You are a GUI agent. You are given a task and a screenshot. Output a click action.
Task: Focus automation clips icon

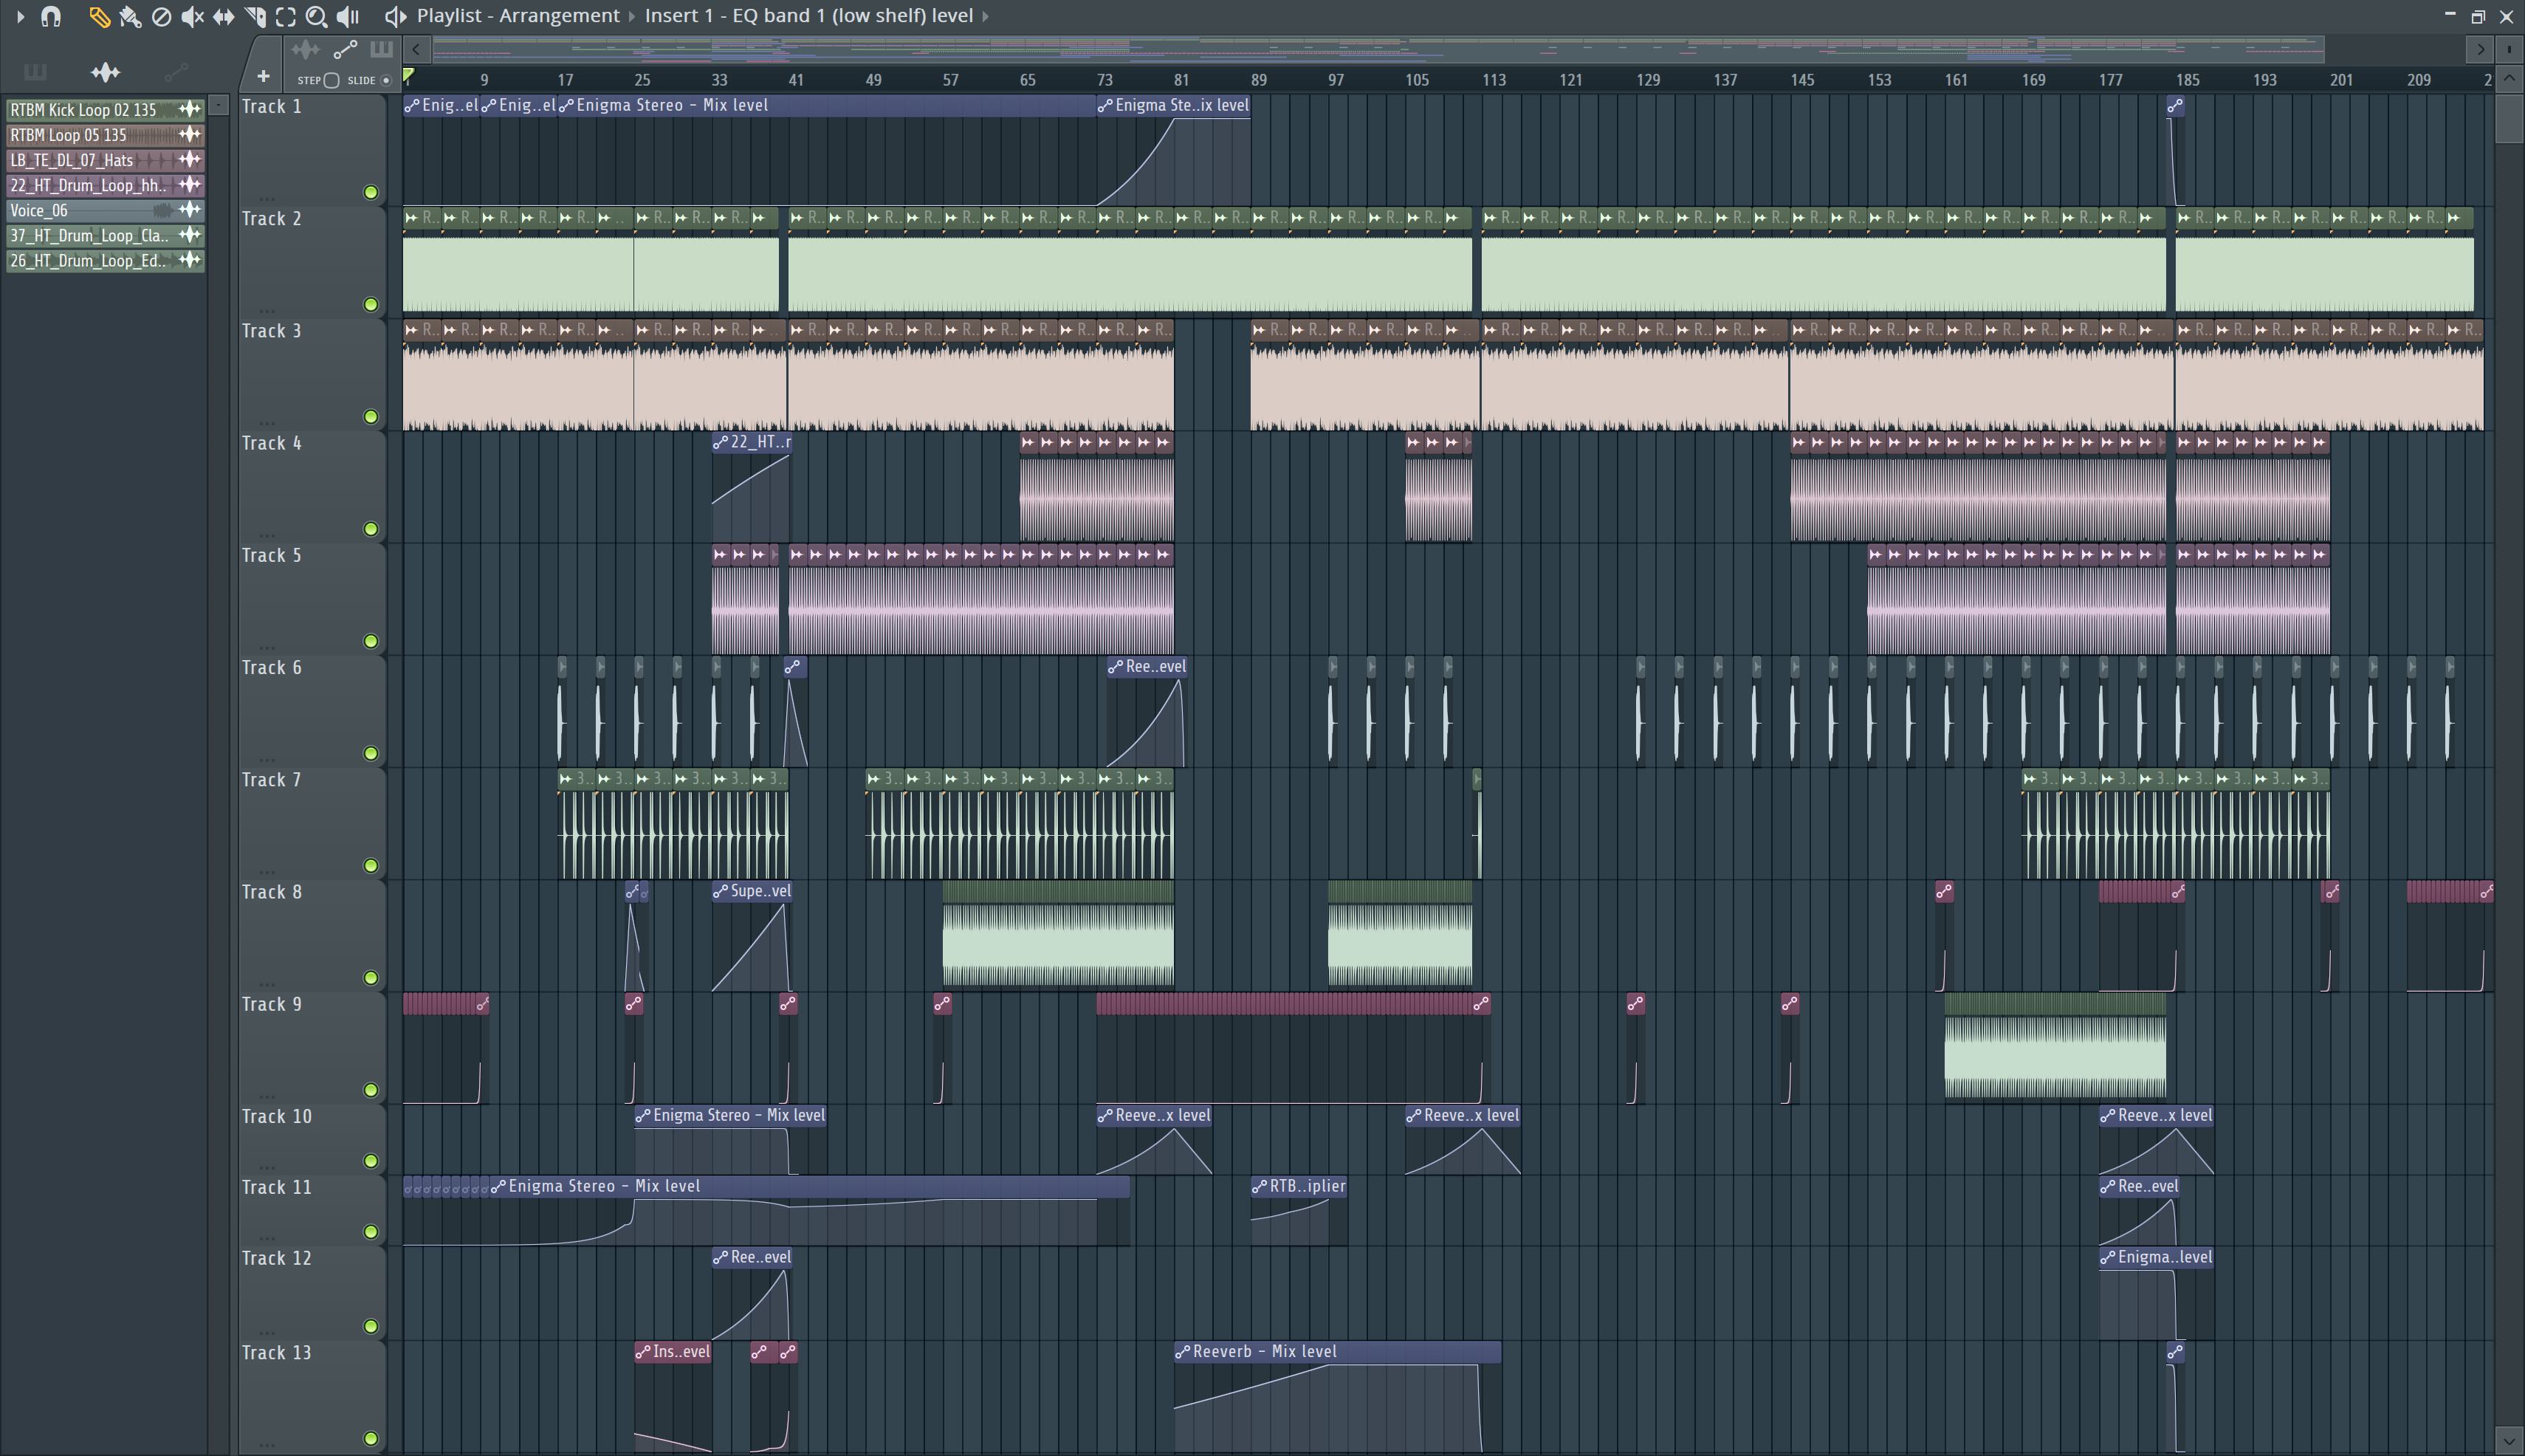click(345, 49)
